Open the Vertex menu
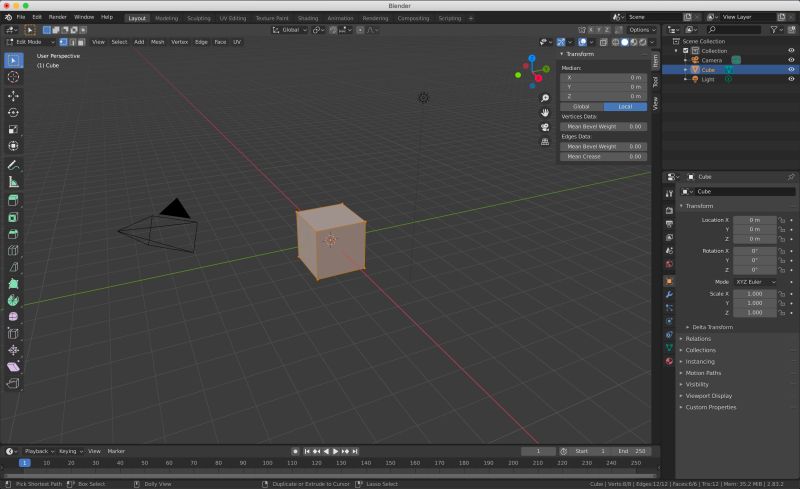 pos(179,42)
